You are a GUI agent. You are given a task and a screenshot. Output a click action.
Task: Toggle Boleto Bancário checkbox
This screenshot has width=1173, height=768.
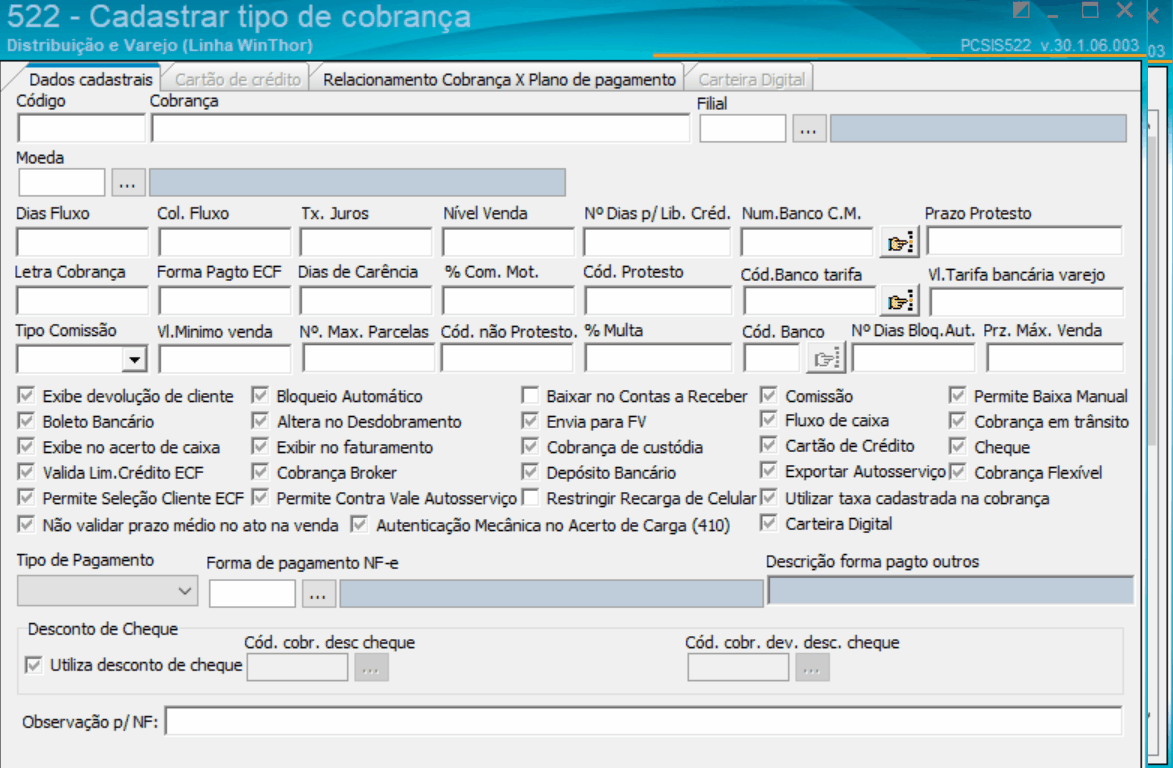pyautogui.click(x=26, y=420)
